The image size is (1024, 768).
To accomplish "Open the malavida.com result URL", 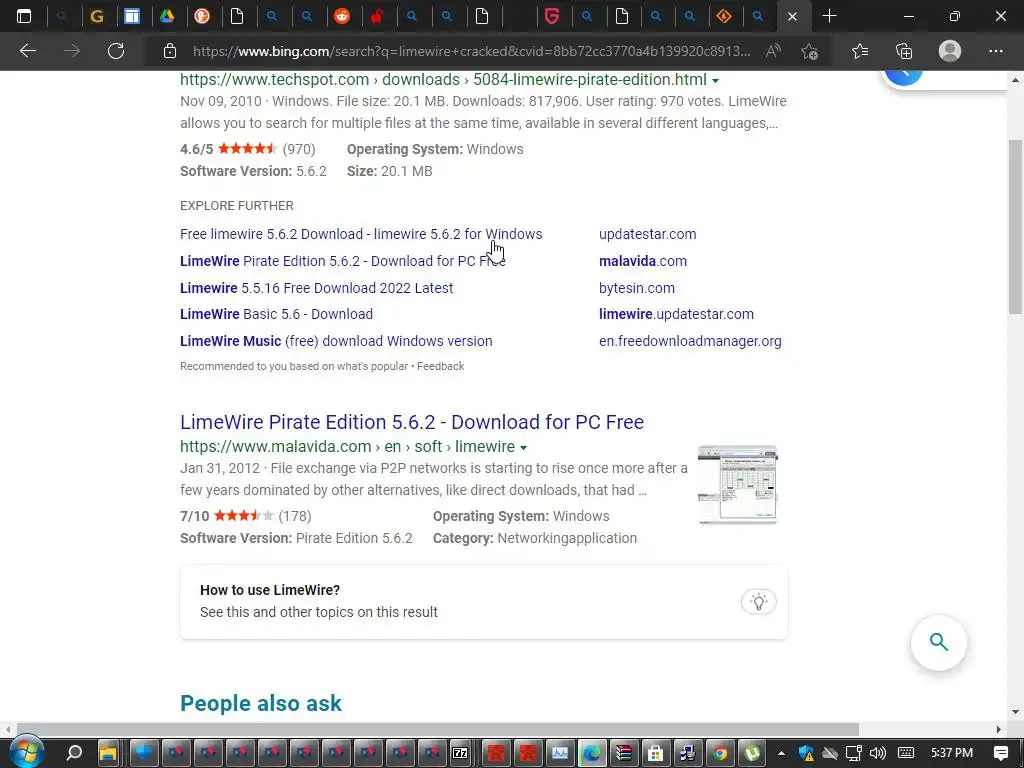I will click(347, 447).
